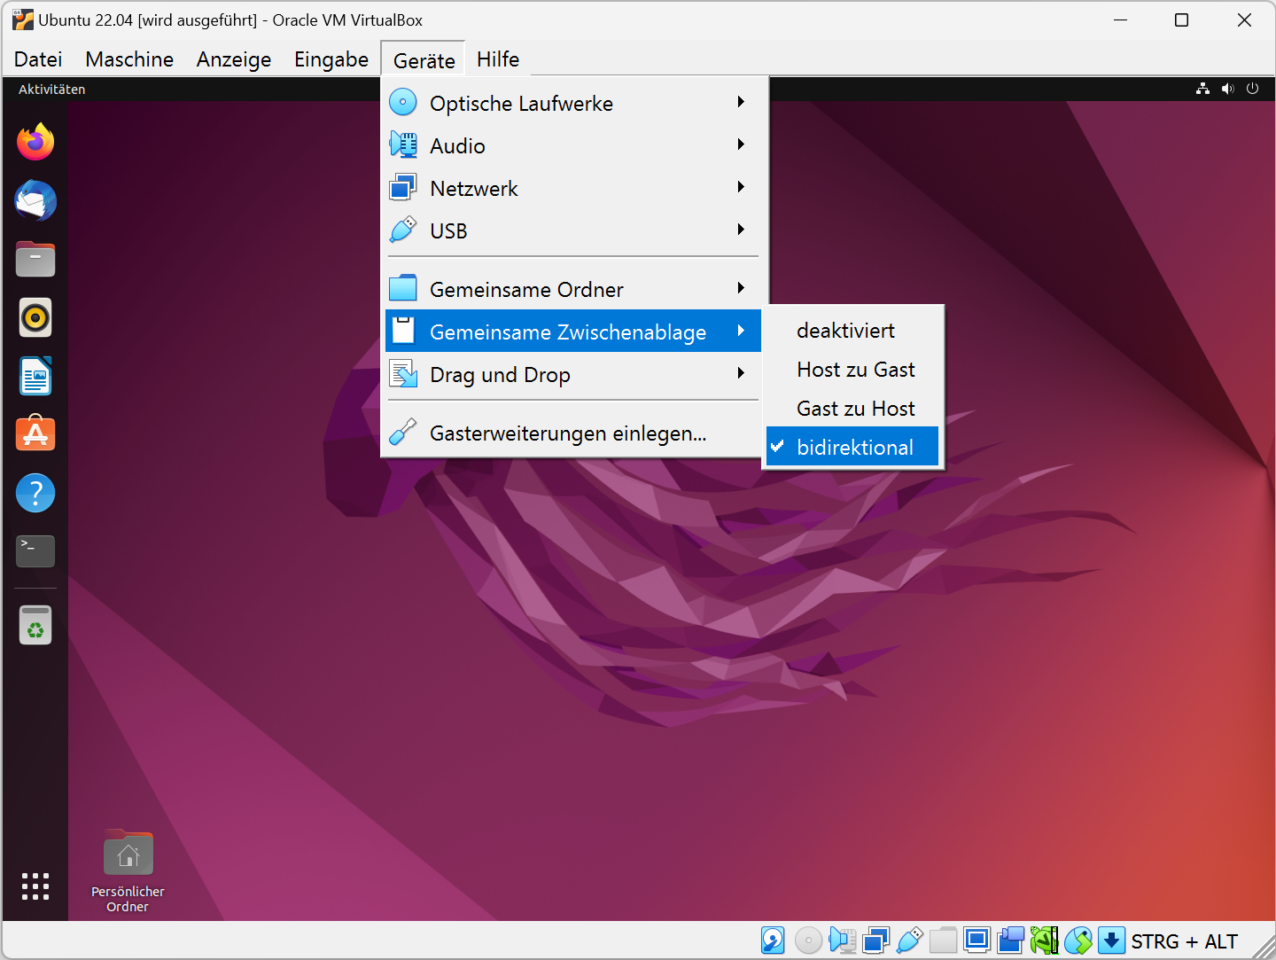Open the Hilfe menu

click(497, 59)
